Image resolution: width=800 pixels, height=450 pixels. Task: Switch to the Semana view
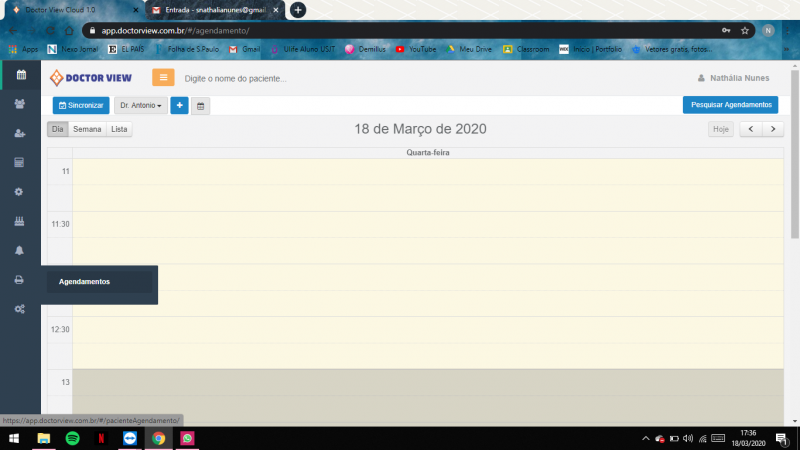(87, 129)
